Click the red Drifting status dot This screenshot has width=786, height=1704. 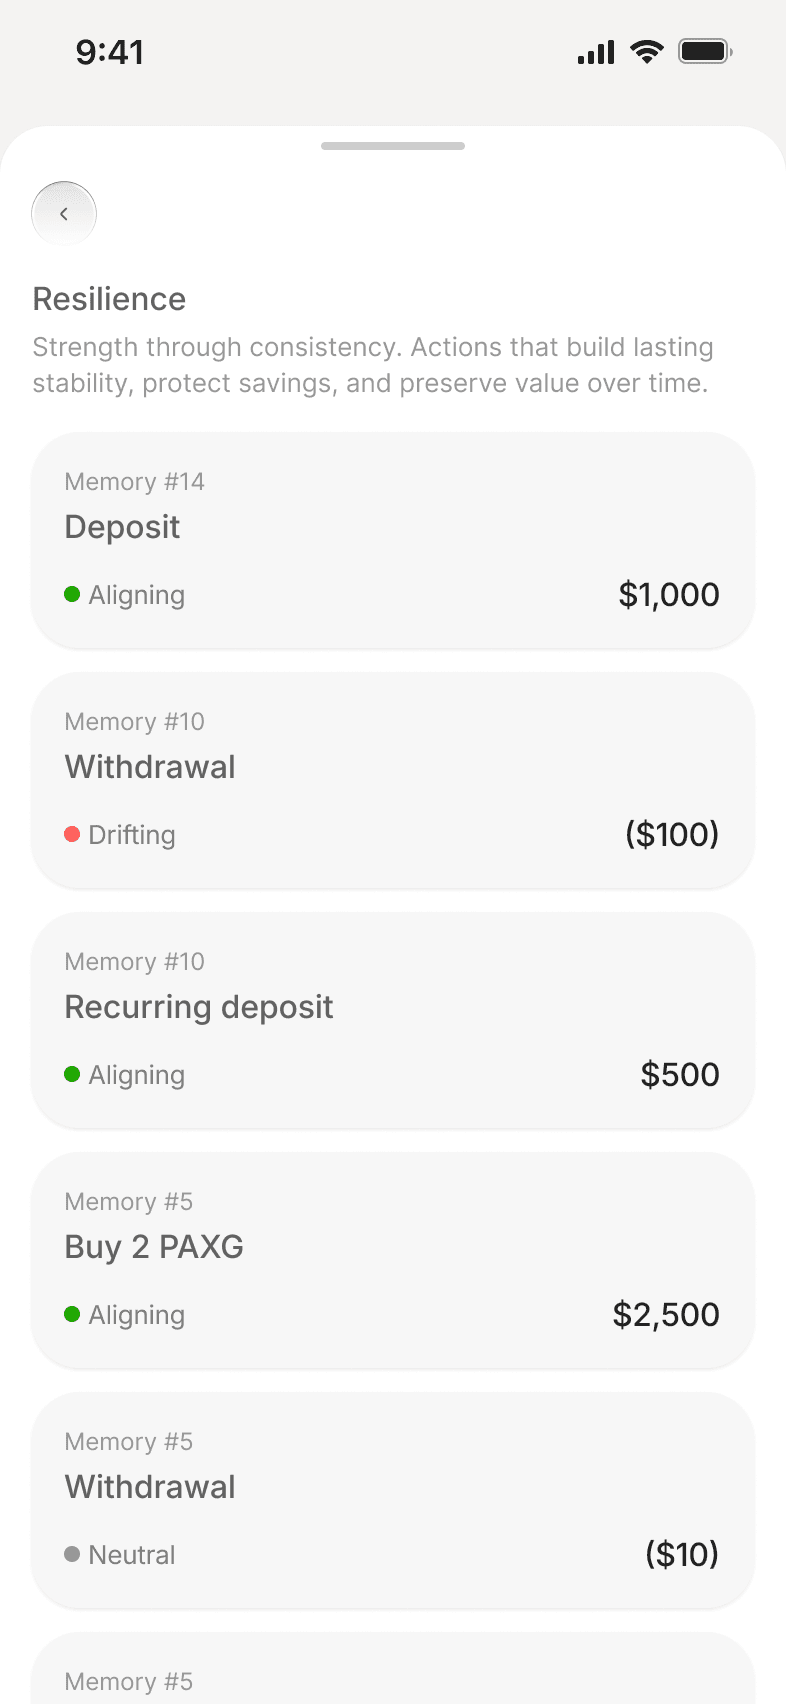point(72,834)
